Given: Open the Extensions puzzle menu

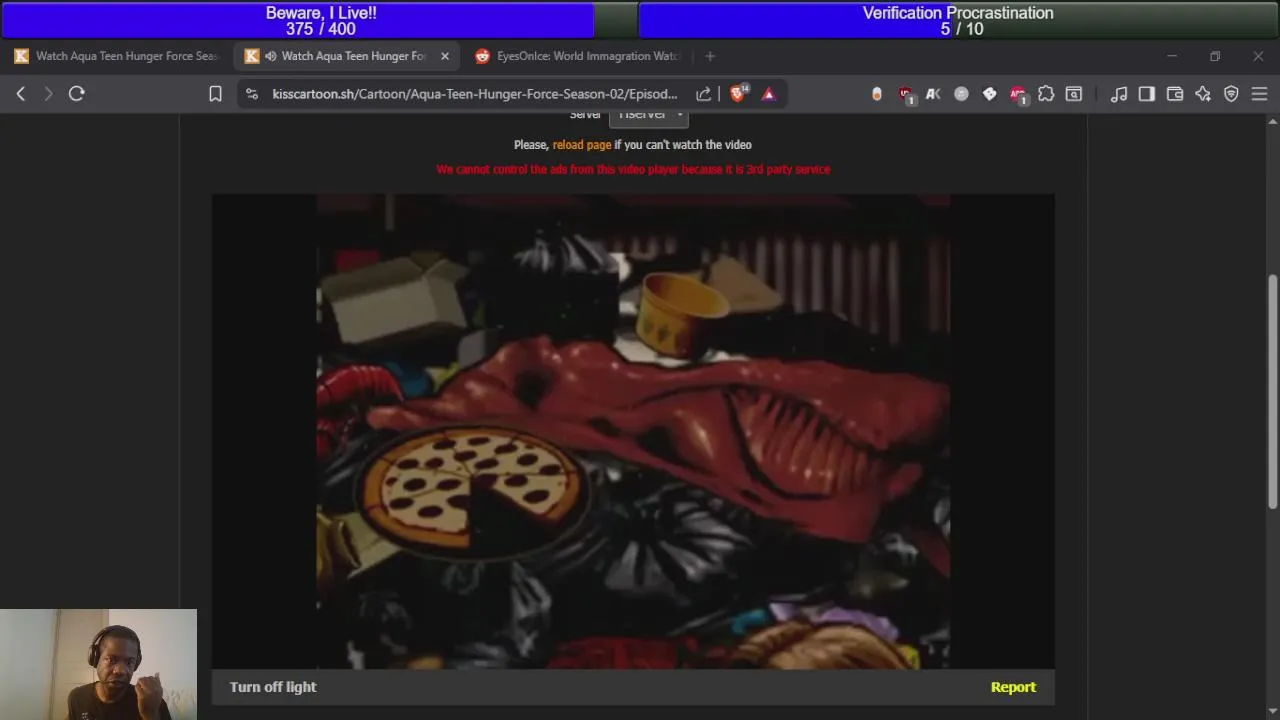Looking at the screenshot, I should (1046, 94).
